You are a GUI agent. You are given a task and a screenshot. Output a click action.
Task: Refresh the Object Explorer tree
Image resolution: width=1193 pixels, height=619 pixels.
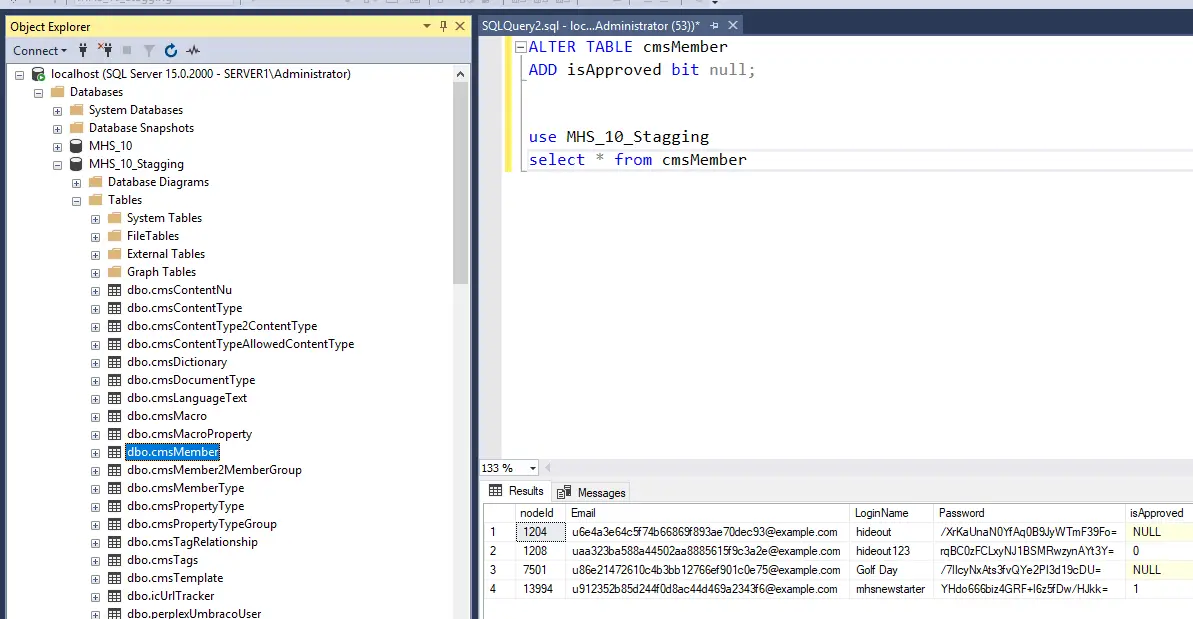[x=171, y=50]
